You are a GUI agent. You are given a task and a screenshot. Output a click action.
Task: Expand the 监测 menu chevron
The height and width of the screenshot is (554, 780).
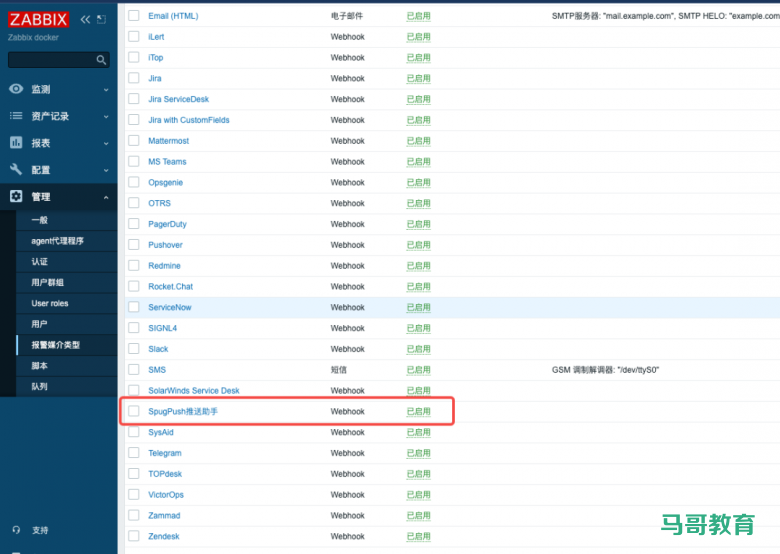point(106,89)
